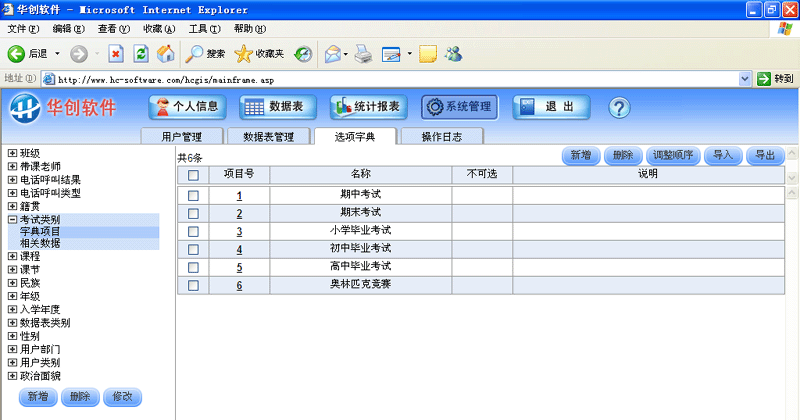Check the box for 小学毕业考试 row
800x420 pixels.
click(193, 232)
